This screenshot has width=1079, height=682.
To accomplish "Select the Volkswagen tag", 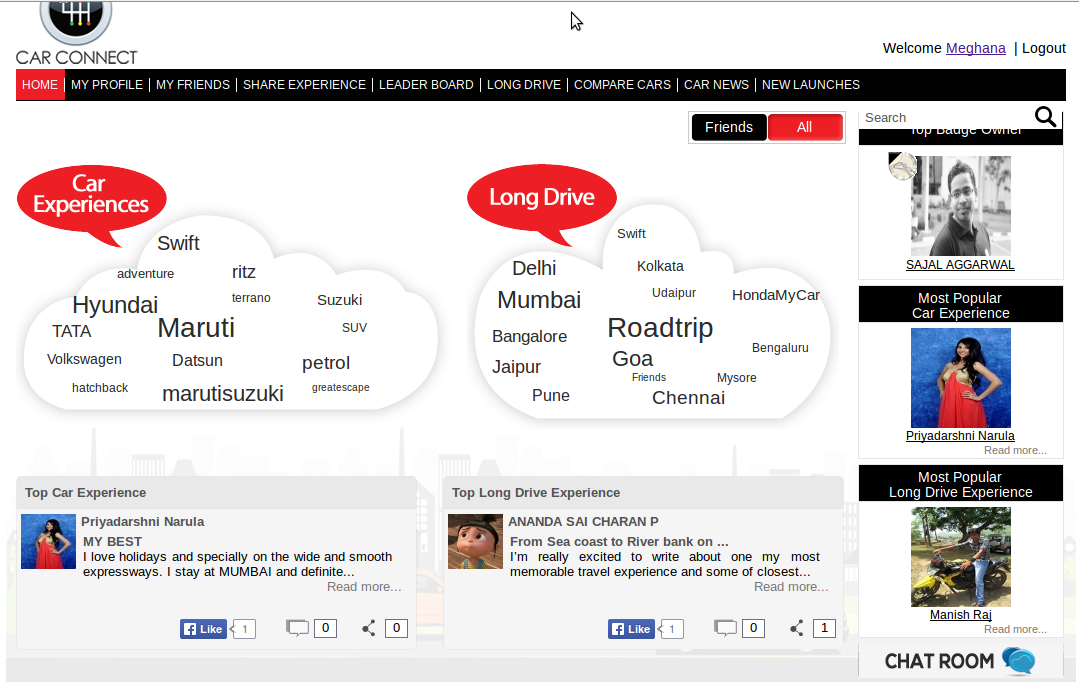I will point(84,359).
